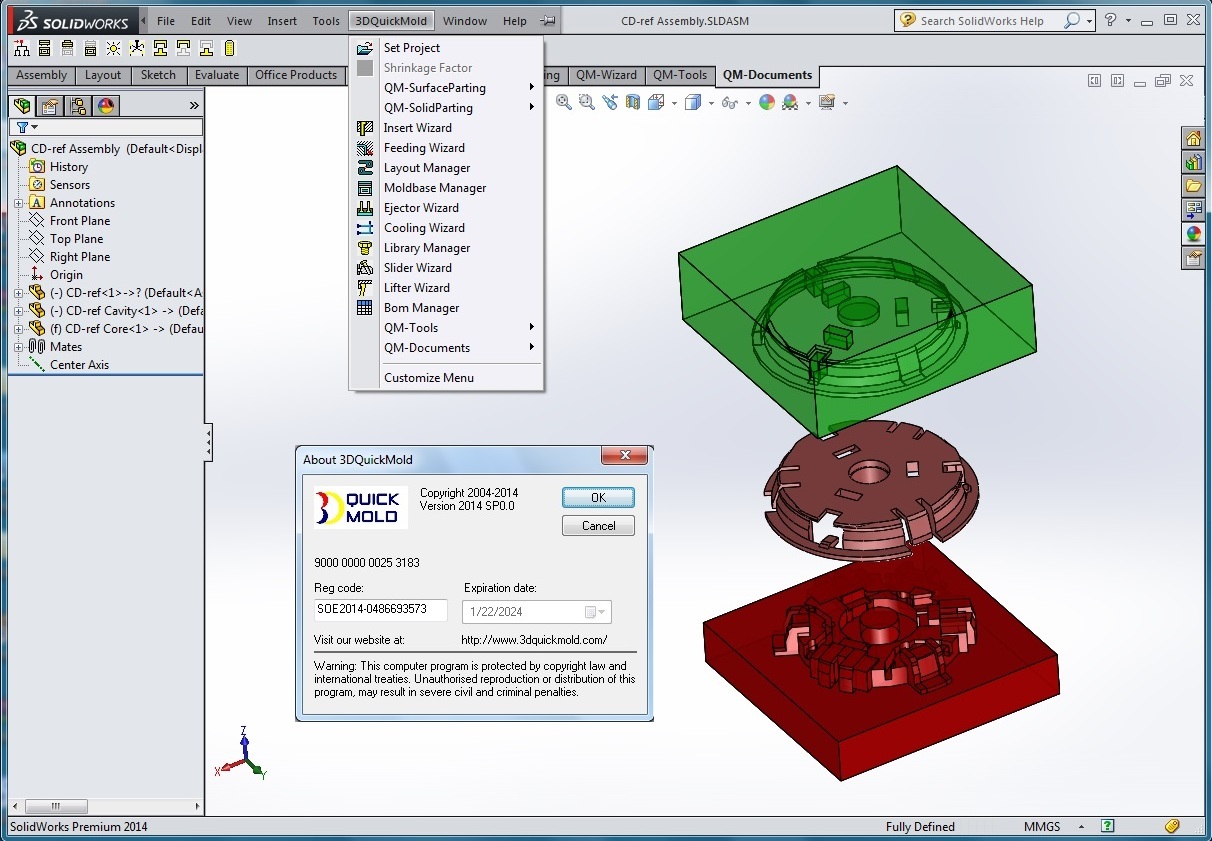1212x841 pixels.
Task: Open the QM-SurfaceParting submenu
Action: (446, 88)
